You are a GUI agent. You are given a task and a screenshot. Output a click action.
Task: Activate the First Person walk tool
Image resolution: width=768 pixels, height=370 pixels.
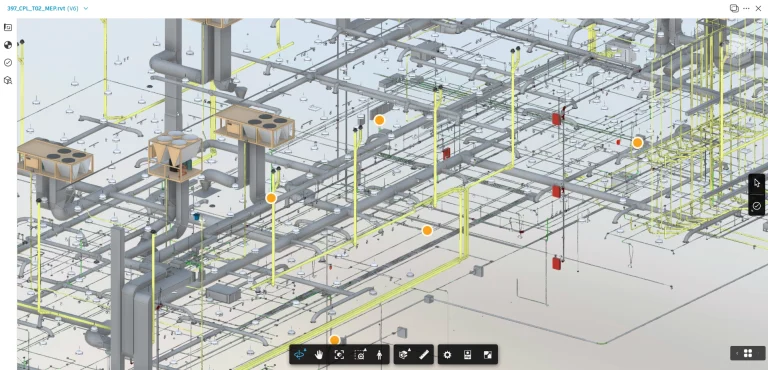click(x=379, y=355)
